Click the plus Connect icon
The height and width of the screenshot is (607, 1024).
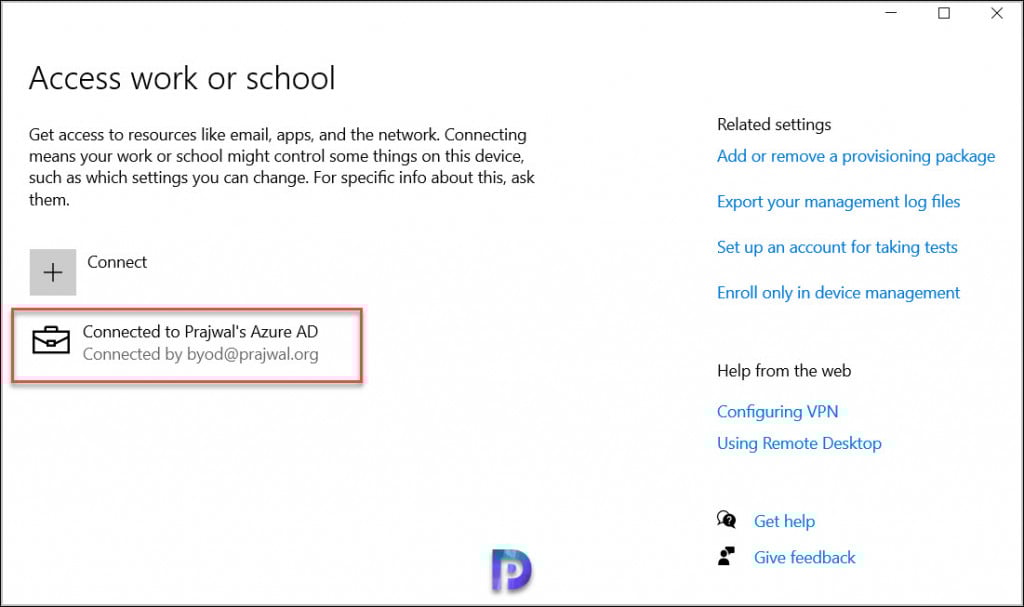click(53, 272)
